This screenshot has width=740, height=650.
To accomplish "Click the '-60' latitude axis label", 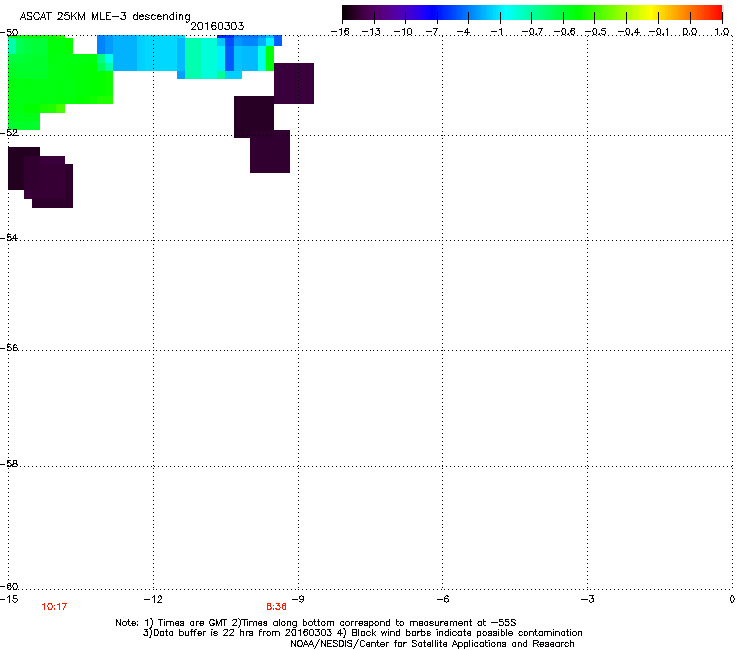I will 9,587.
